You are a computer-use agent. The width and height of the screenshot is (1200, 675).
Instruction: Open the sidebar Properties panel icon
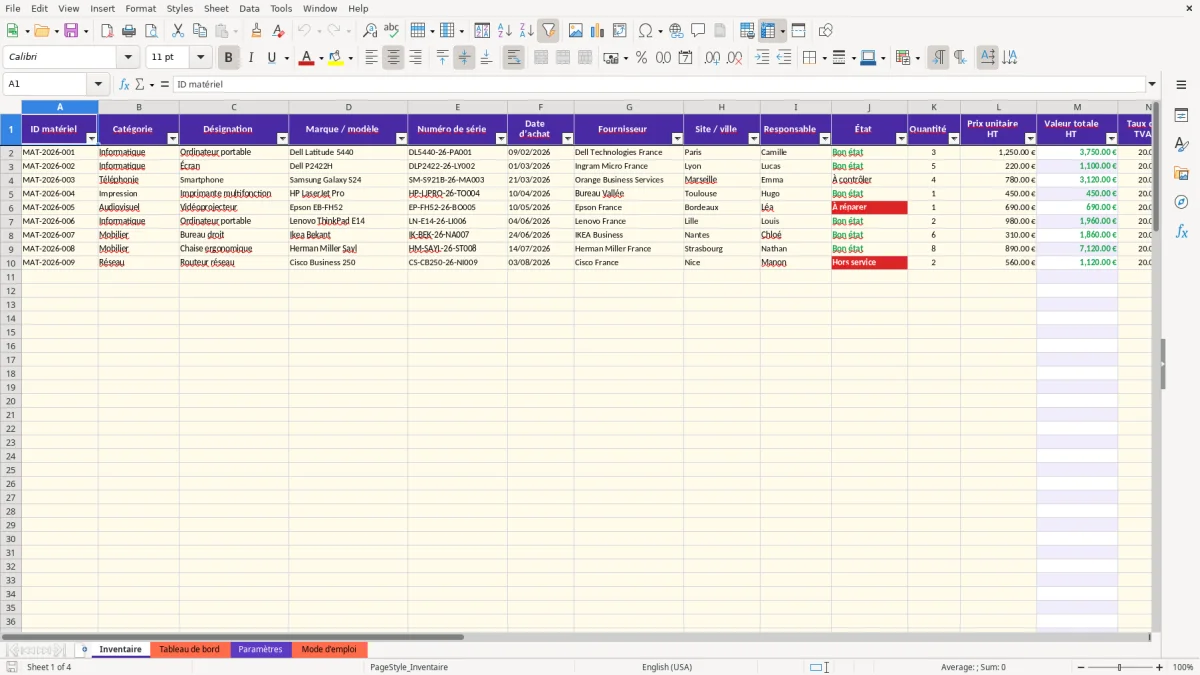click(x=1181, y=116)
